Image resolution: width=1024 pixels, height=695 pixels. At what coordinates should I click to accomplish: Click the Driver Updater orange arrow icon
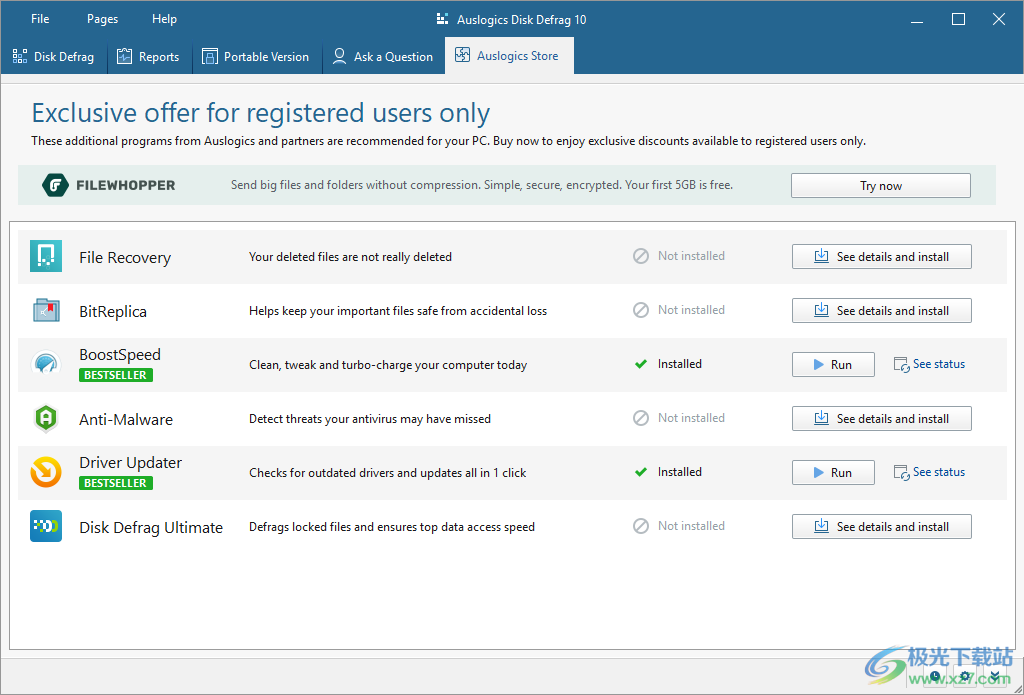tap(46, 472)
